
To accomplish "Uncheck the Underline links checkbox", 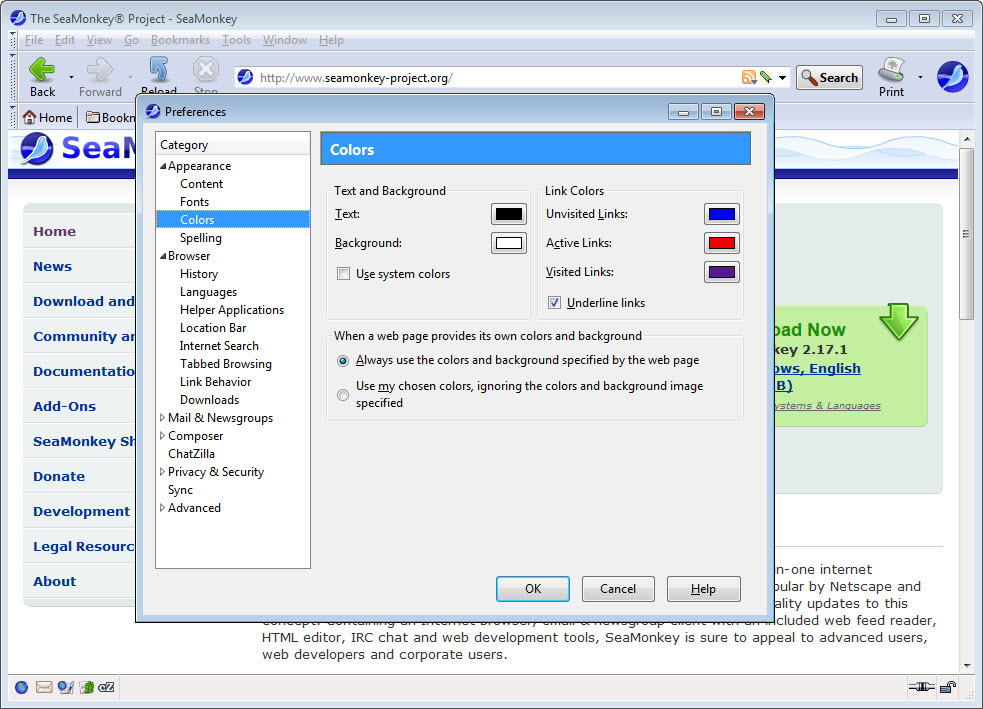I will pyautogui.click(x=554, y=303).
